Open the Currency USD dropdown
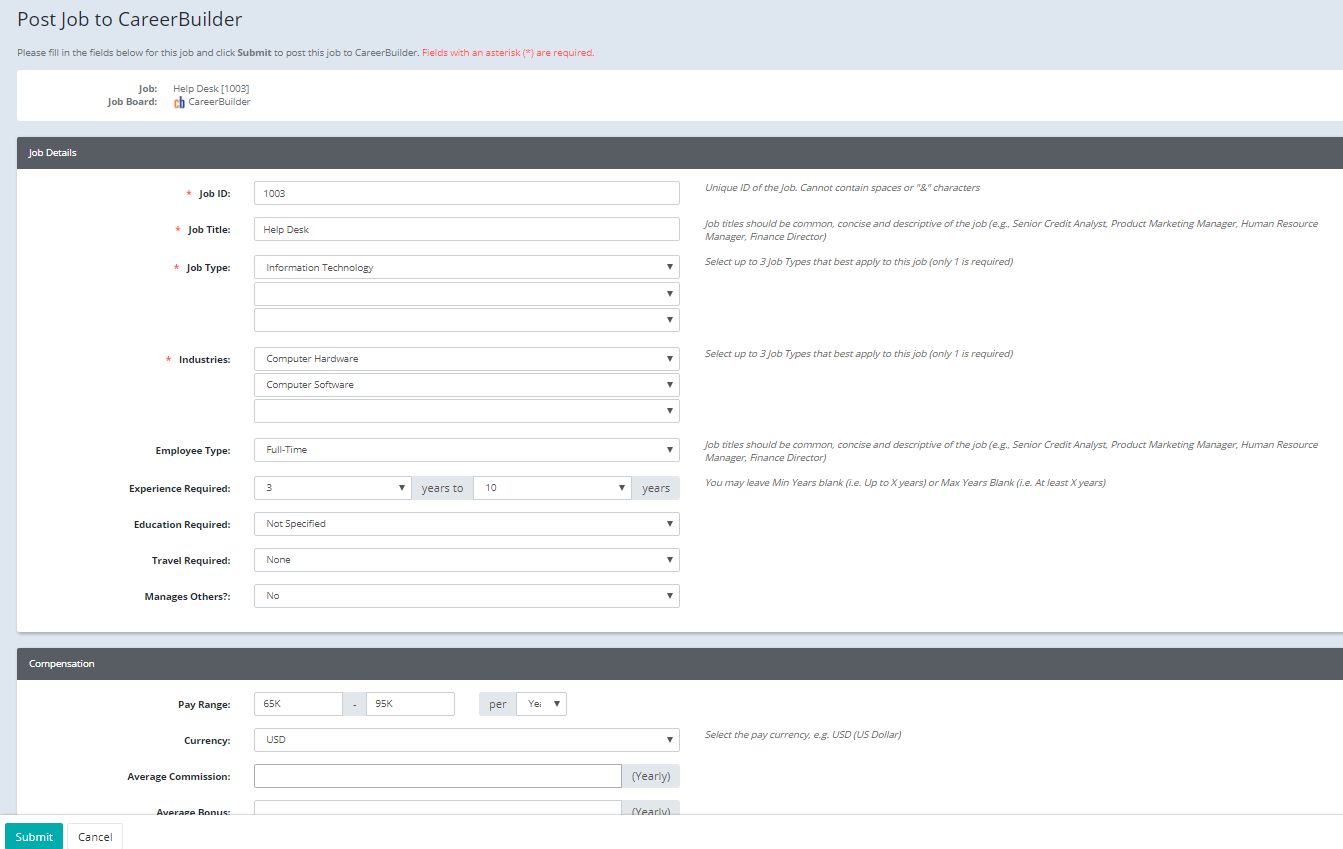This screenshot has height=849, width=1343. [466, 740]
